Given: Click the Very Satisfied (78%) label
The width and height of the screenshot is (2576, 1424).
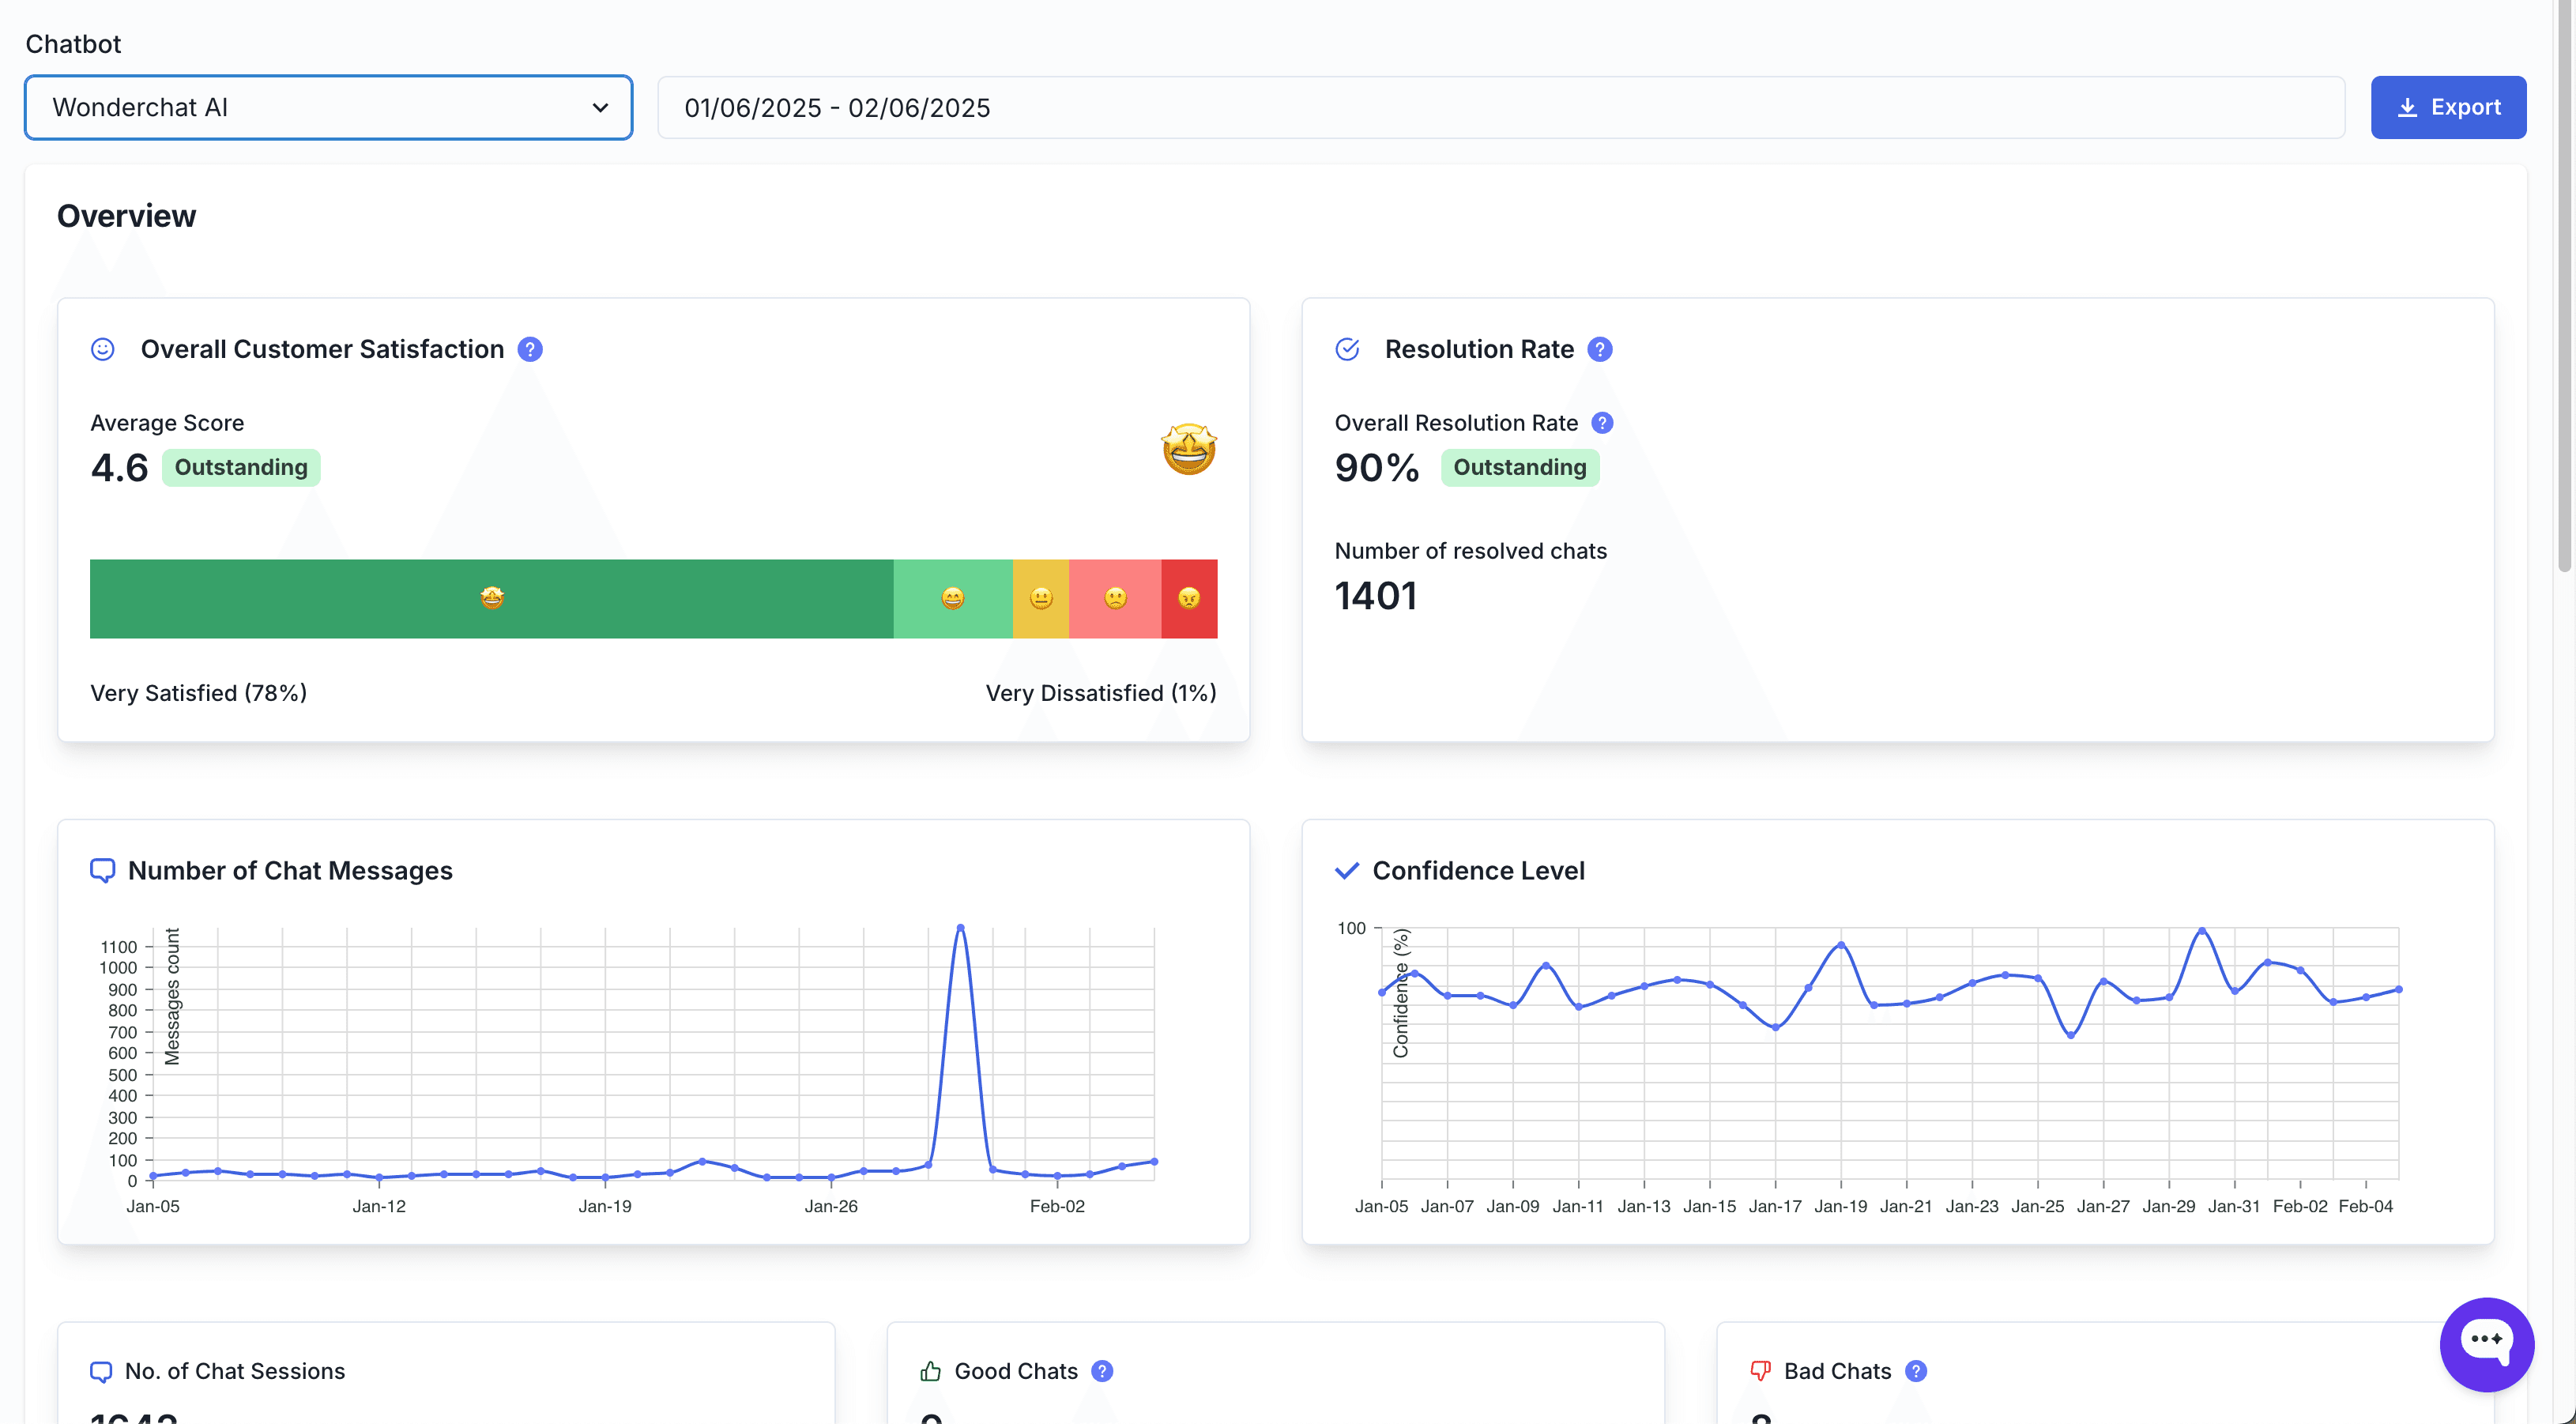Looking at the screenshot, I should [199, 693].
